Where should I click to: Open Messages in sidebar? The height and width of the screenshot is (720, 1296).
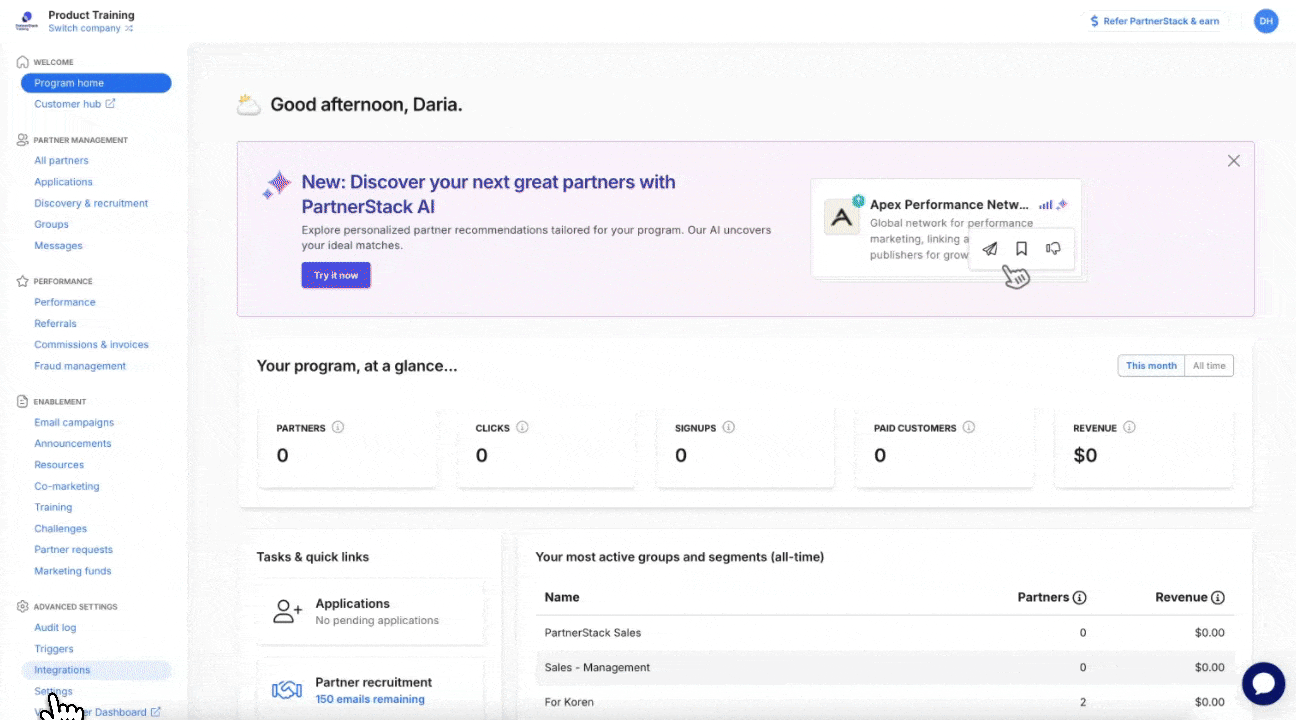coord(58,245)
